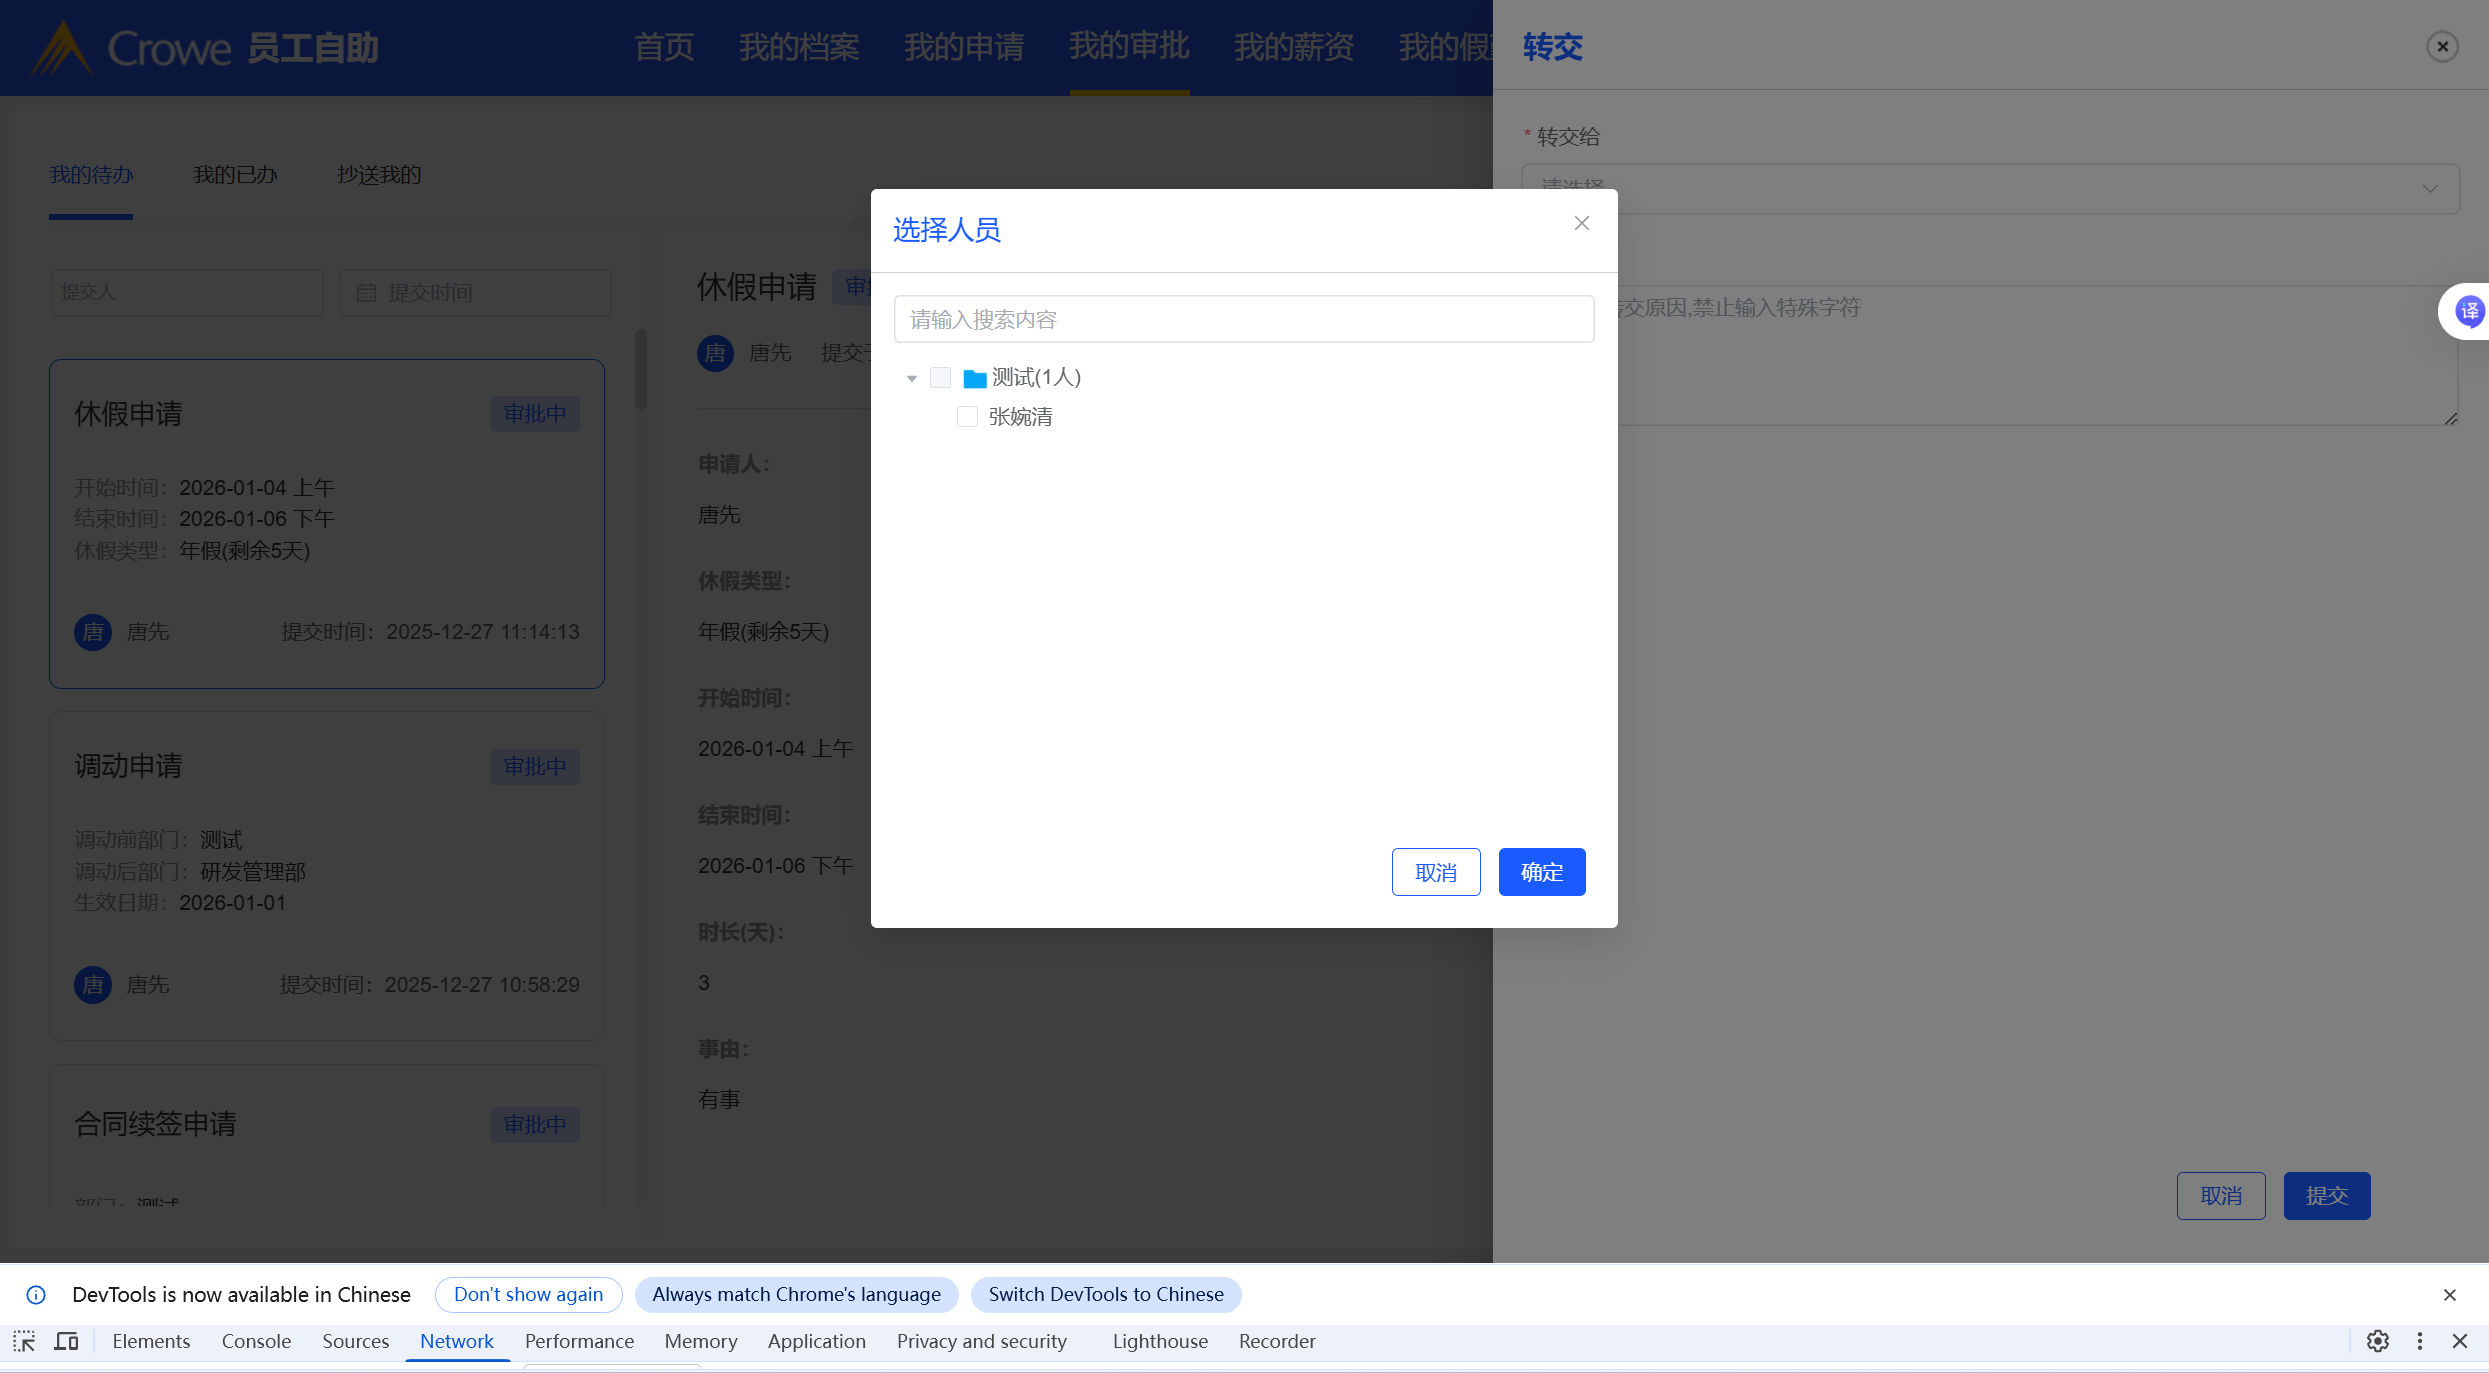Close the 选择人员 dialog with X icon
The width and height of the screenshot is (2489, 1373).
coord(1581,223)
